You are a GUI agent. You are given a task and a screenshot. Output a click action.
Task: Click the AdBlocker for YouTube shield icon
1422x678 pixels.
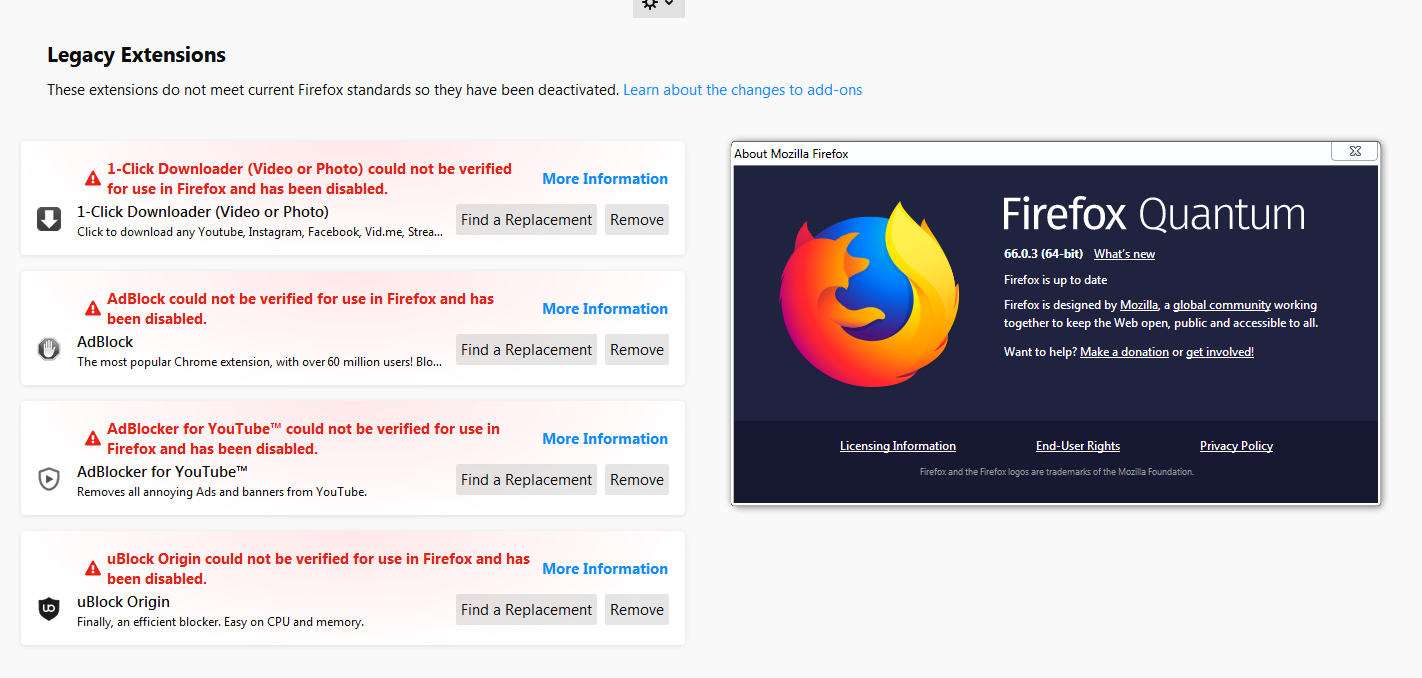[49, 479]
